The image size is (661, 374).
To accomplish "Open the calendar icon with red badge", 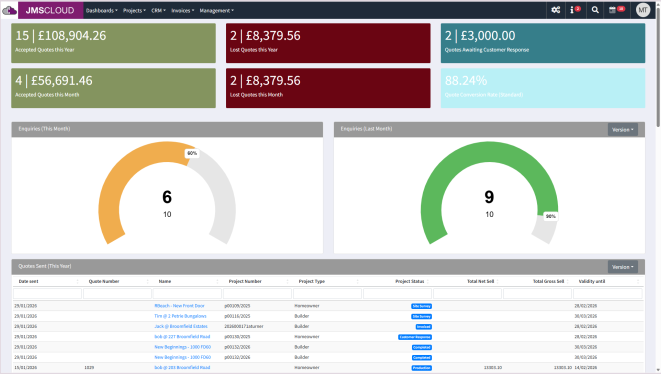I will [617, 10].
